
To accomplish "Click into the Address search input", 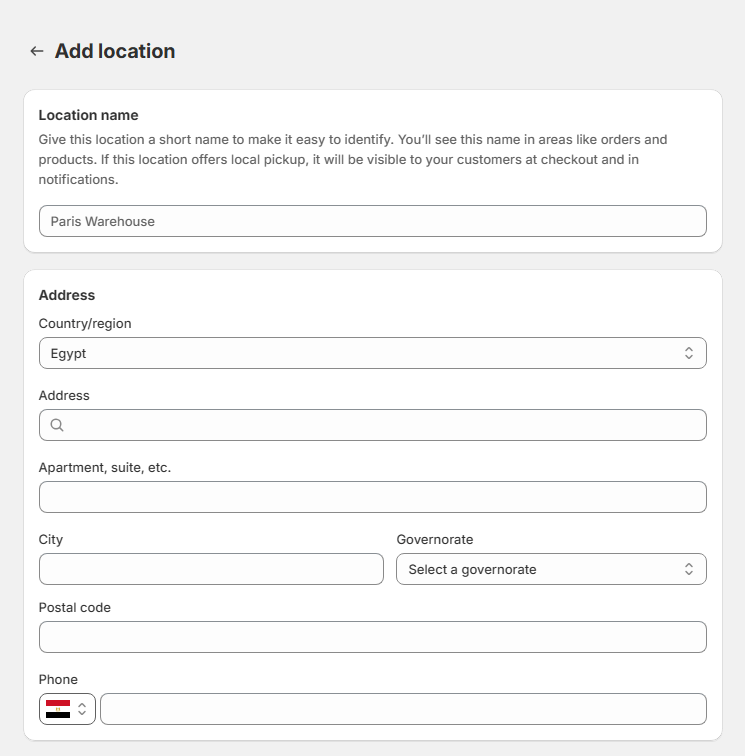I will [x=385, y=425].
